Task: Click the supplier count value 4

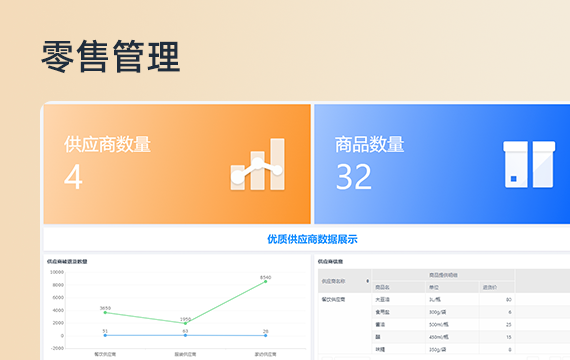Action: click(x=73, y=177)
